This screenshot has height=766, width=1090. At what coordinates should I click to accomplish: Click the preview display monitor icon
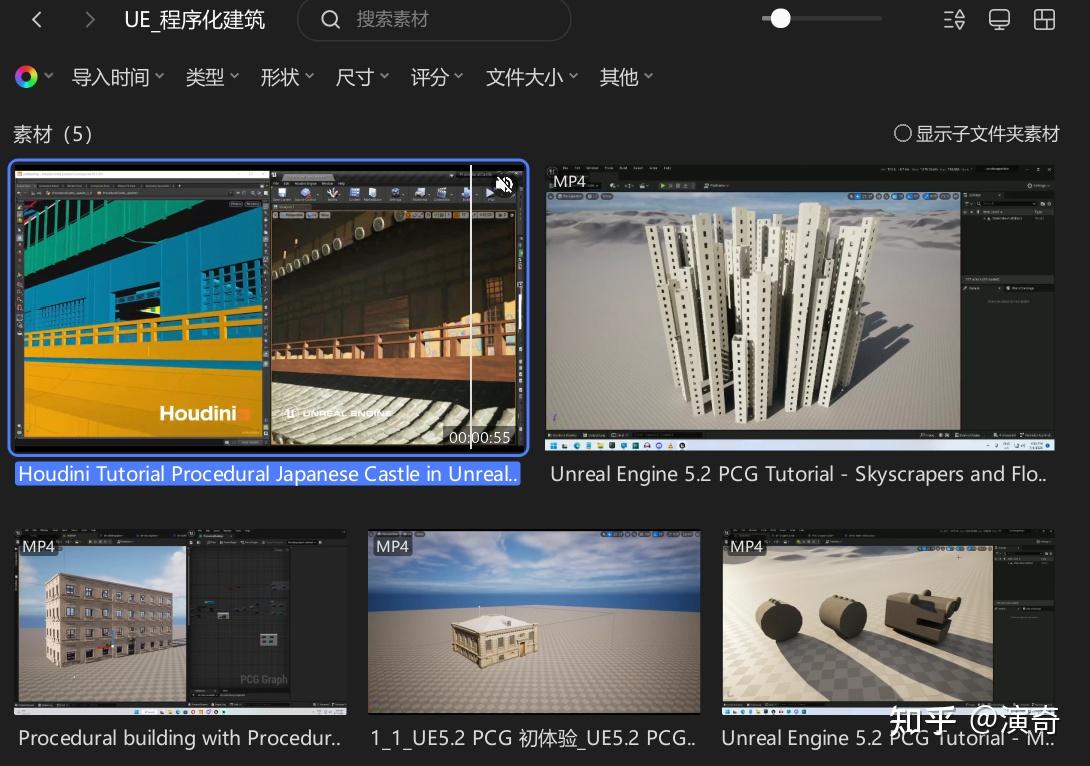(999, 19)
